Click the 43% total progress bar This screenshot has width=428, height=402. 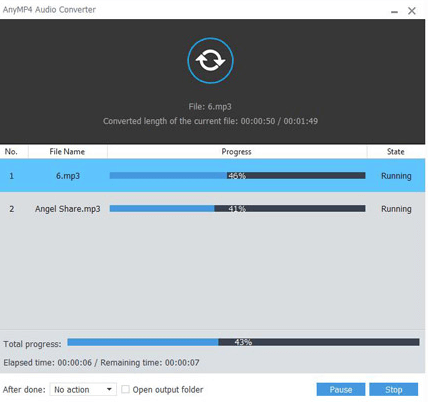tap(243, 342)
